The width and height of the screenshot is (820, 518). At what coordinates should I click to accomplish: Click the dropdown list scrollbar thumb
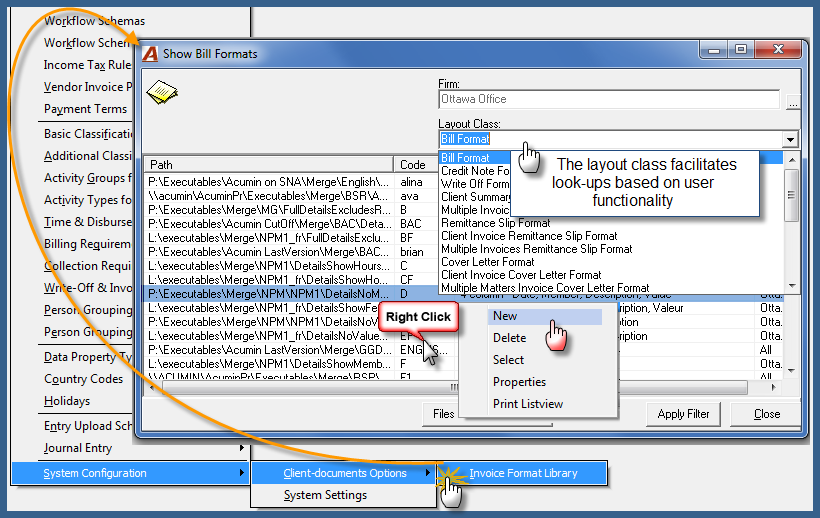(792, 195)
